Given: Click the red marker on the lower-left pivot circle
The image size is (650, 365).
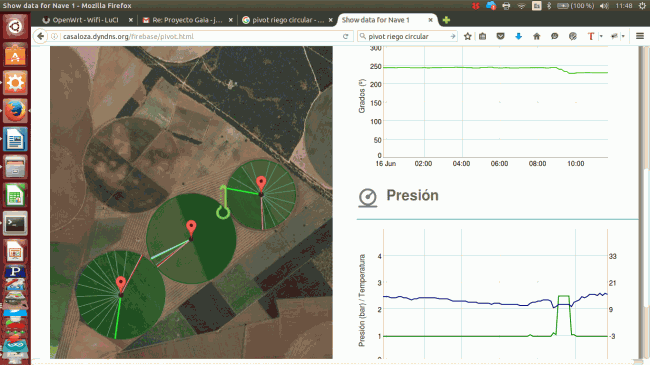Looking at the screenshot, I should (x=121, y=283).
